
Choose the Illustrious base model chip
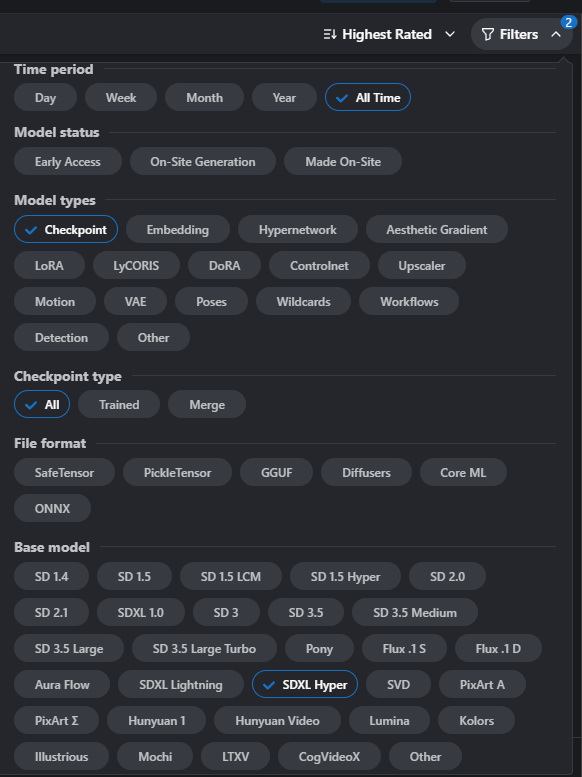click(x=61, y=757)
